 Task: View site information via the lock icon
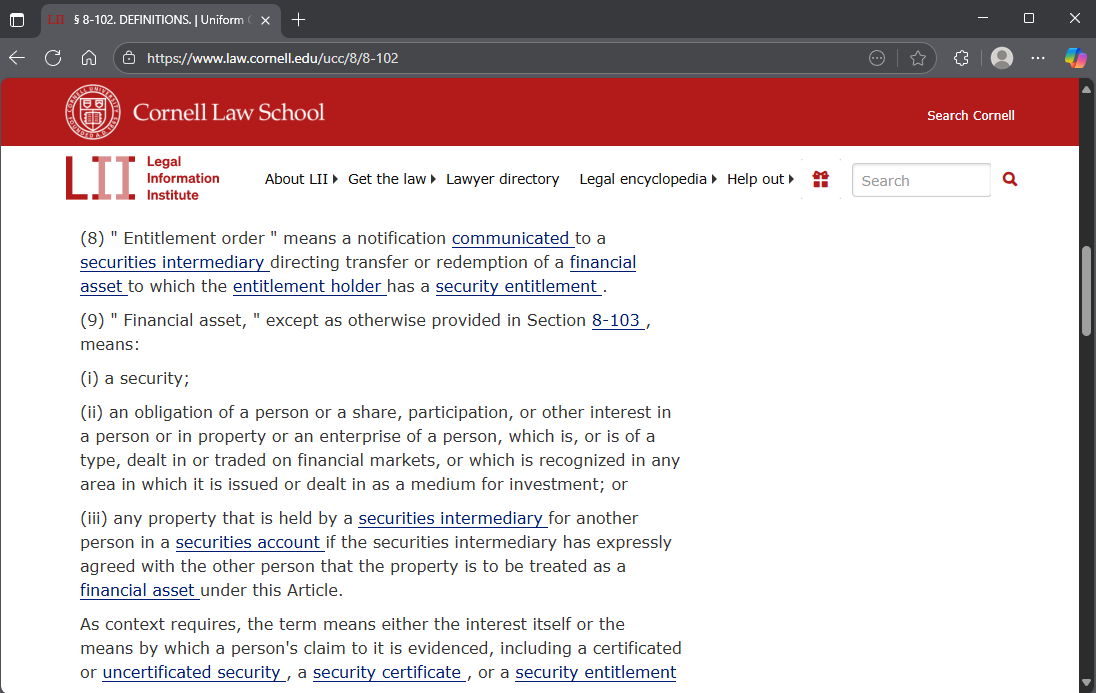127,58
